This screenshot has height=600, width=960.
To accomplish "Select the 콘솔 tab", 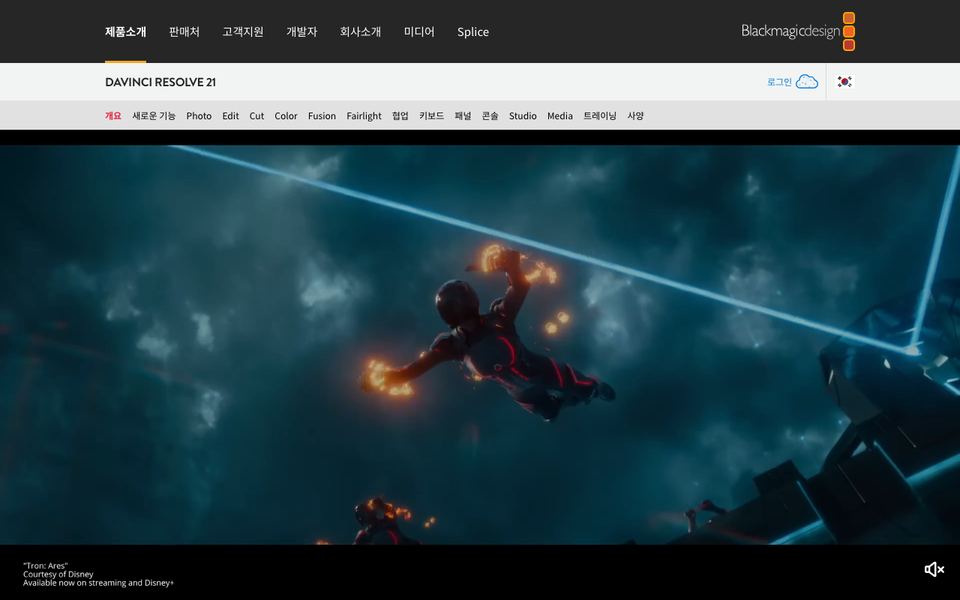I will [x=490, y=116].
